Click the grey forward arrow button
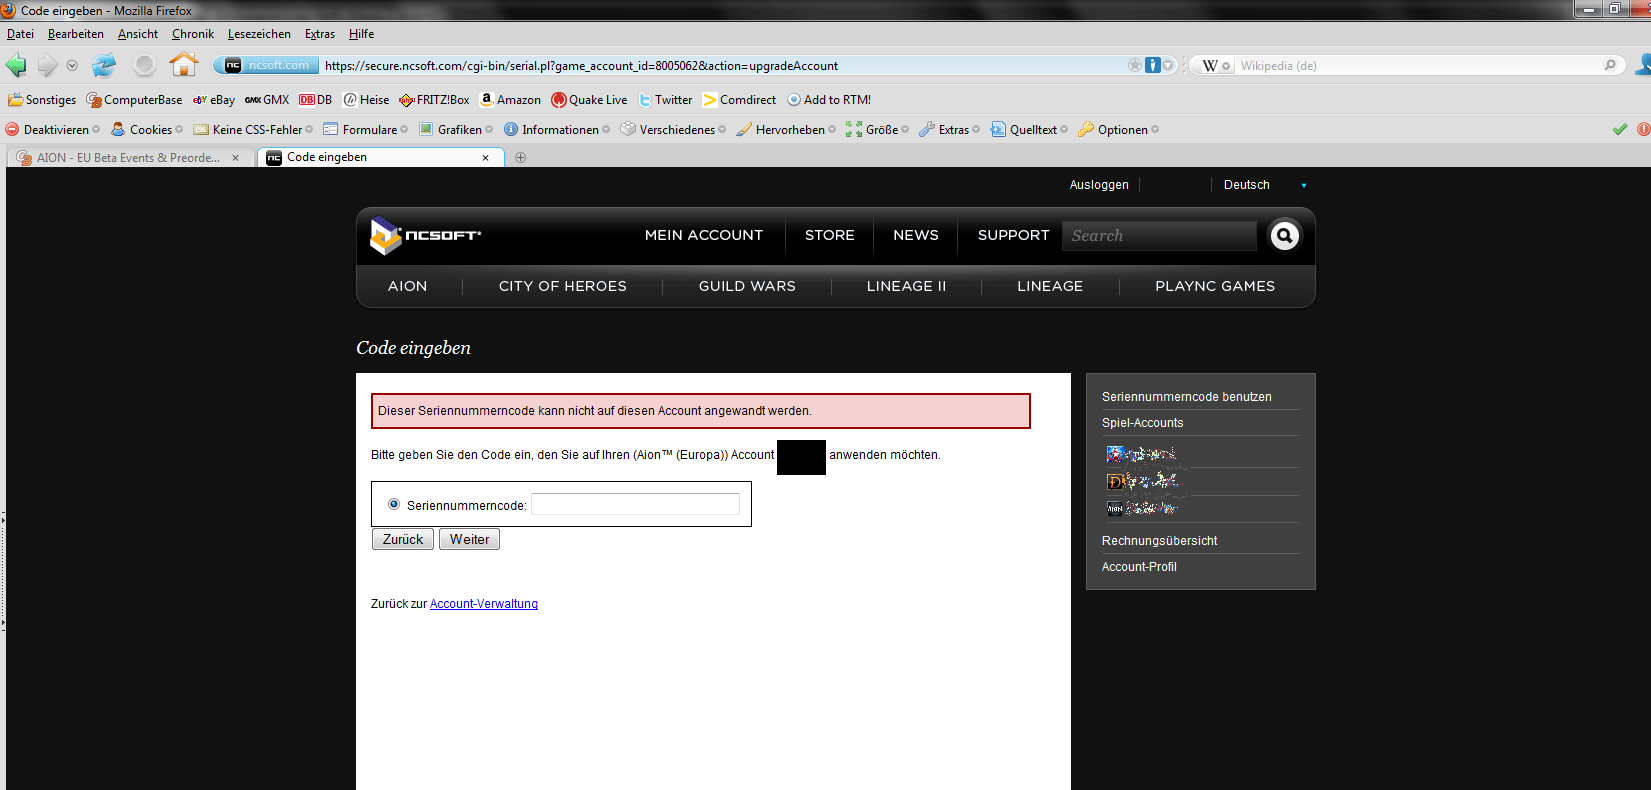The height and width of the screenshot is (790, 1651). (x=48, y=66)
